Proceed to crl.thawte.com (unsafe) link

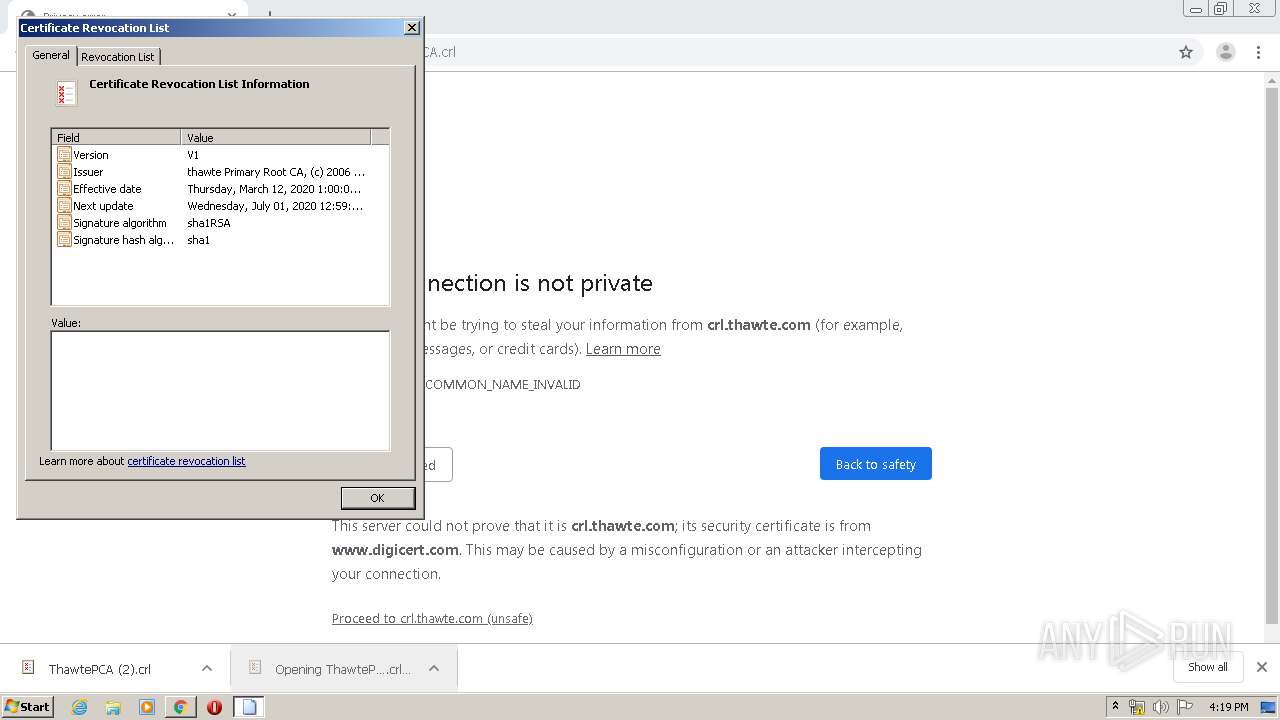coord(432,619)
